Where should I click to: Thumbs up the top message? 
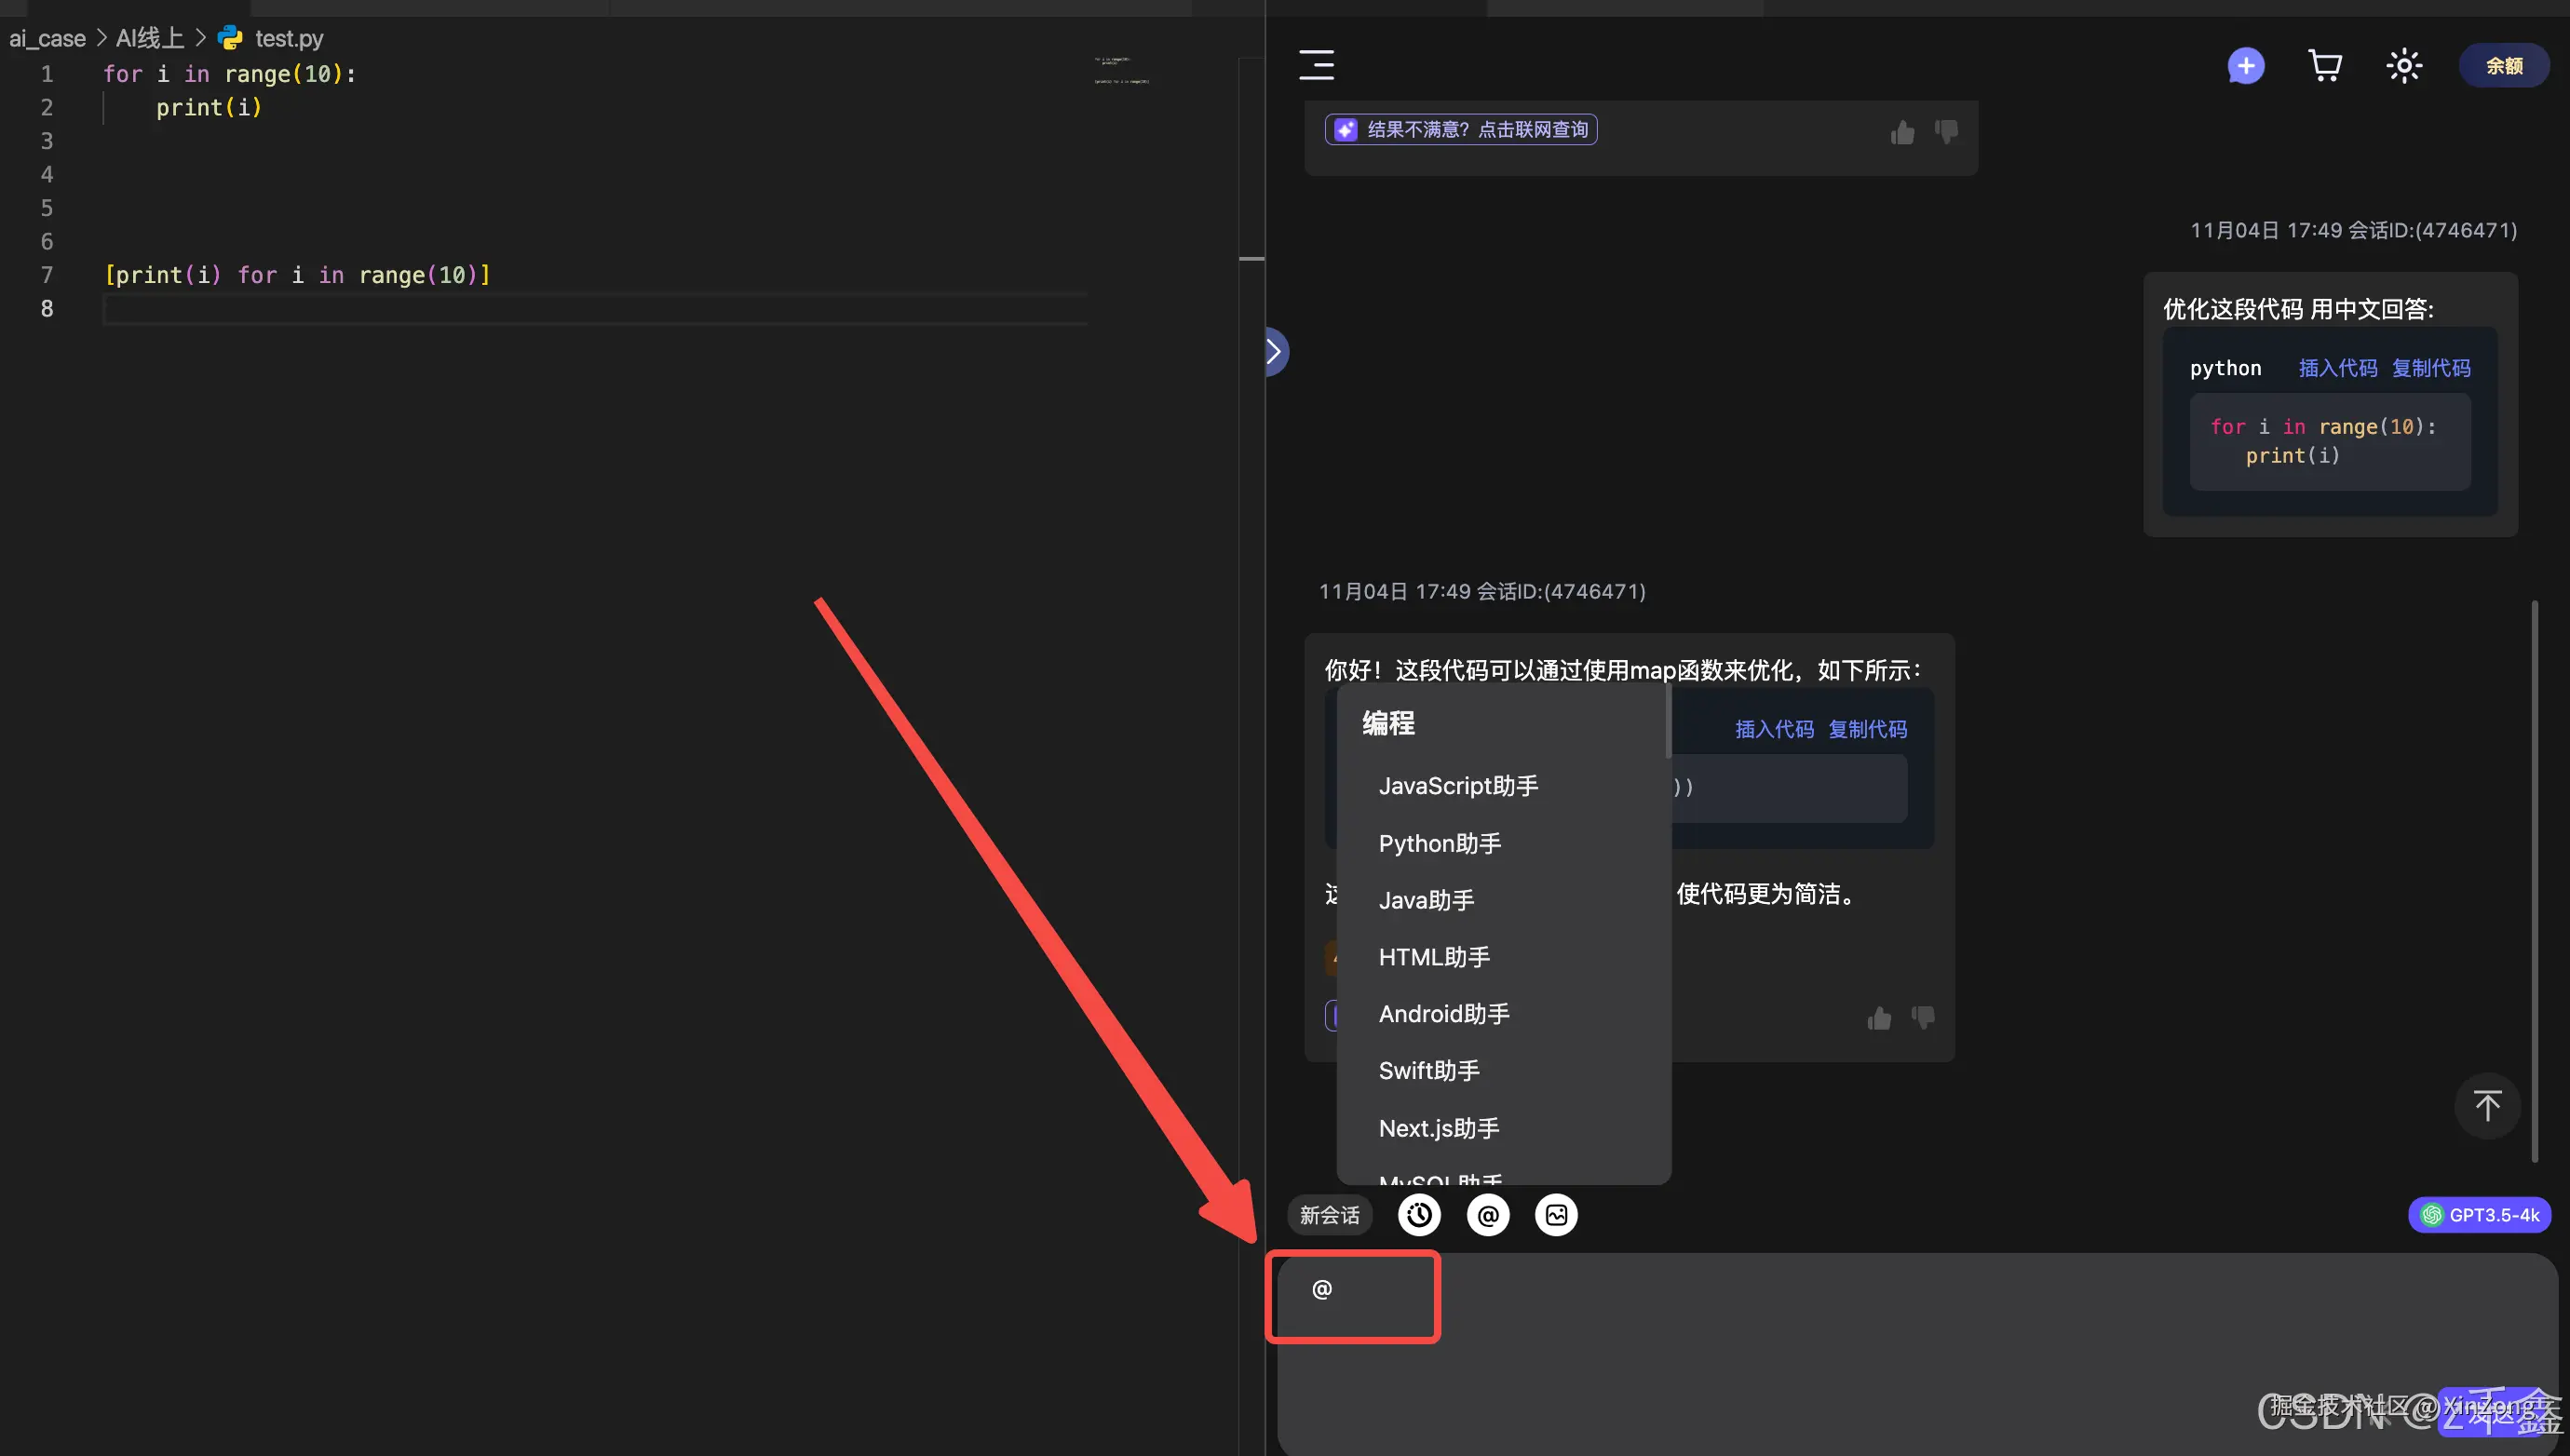tap(1901, 132)
